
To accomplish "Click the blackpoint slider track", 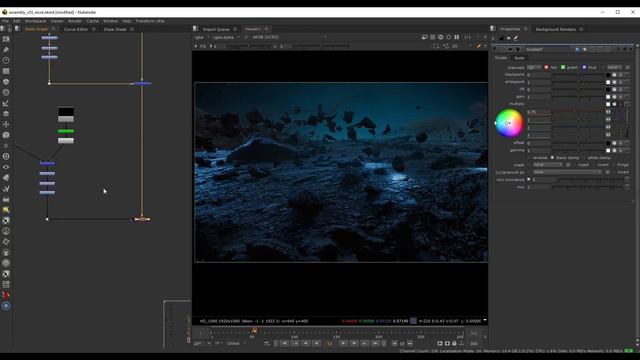I will 577,75.
